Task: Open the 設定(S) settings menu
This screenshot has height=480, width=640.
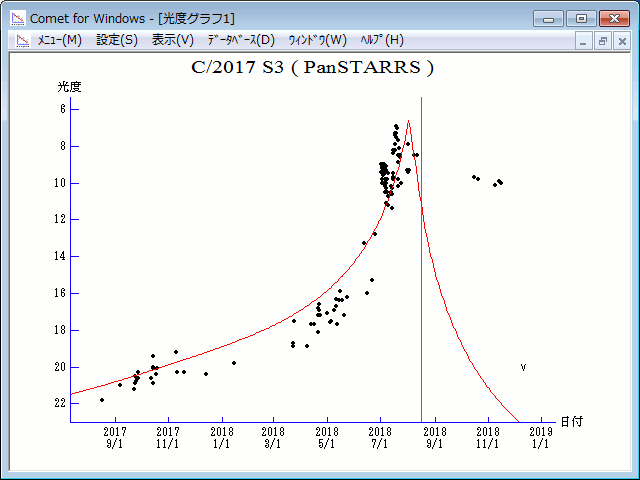Action: coord(117,40)
